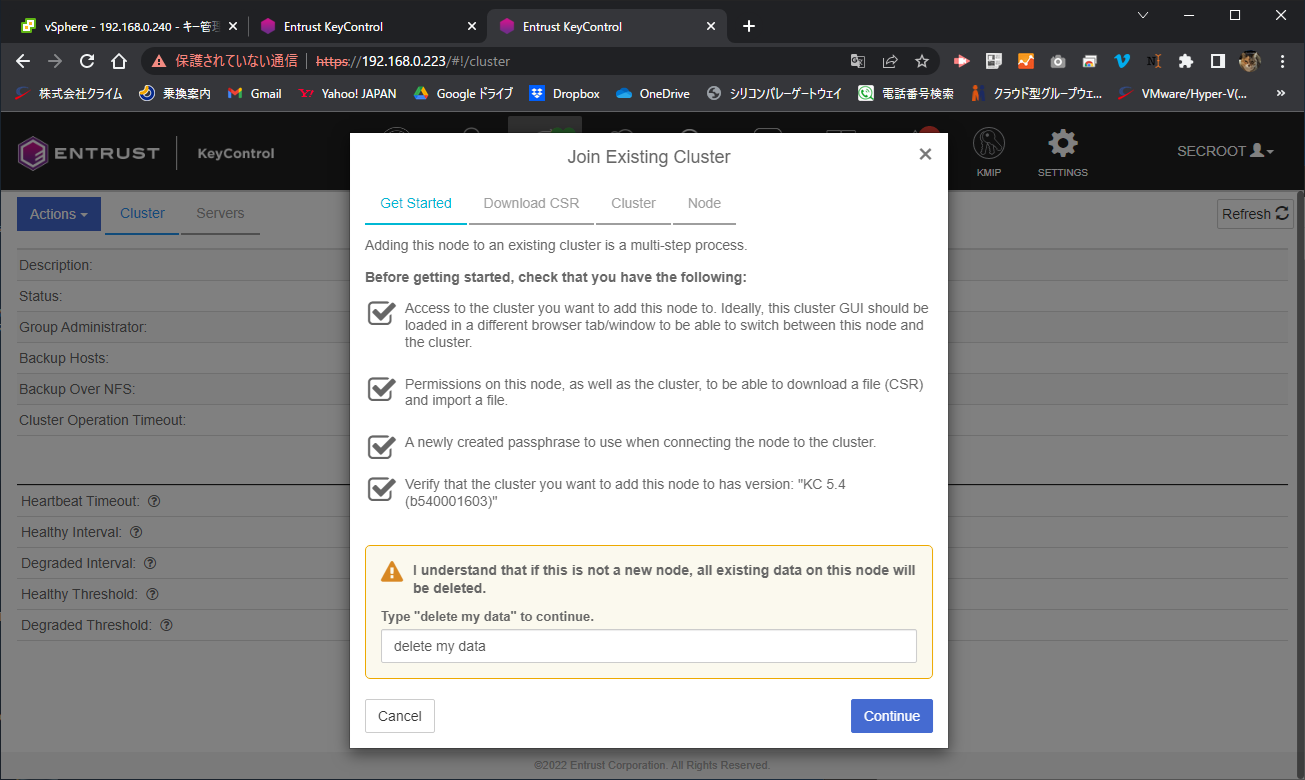Switch to the Cluster tab behind dialog
Image resolution: width=1305 pixels, height=780 pixels.
pos(142,213)
